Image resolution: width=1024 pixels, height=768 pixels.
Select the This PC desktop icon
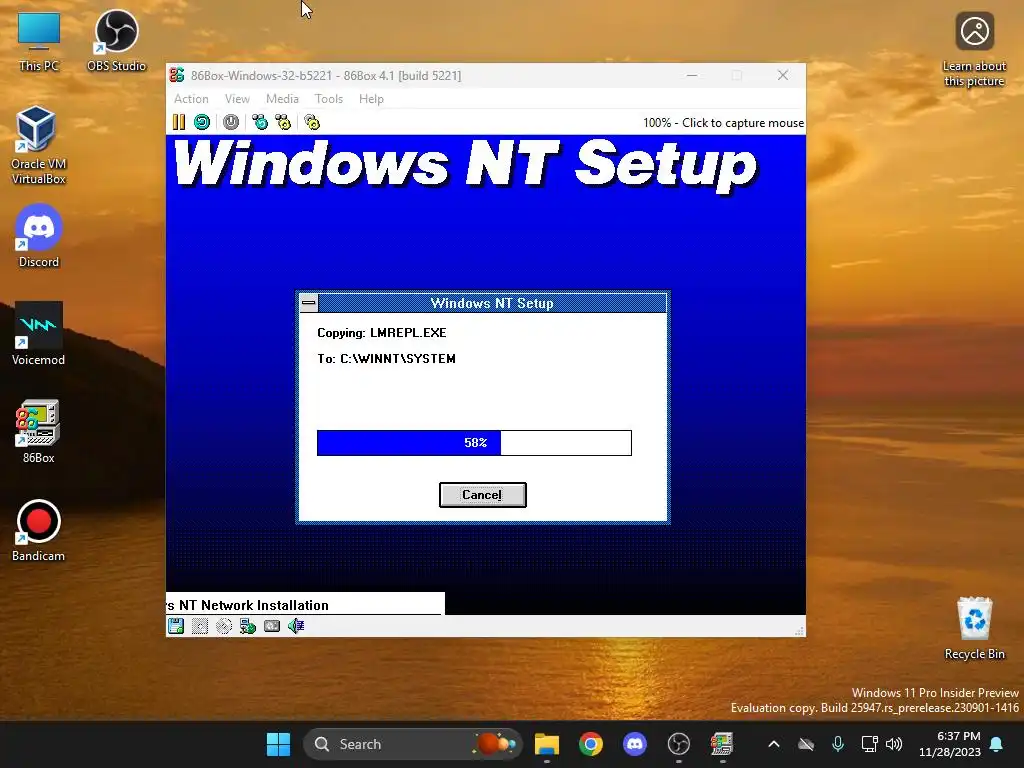39,41
